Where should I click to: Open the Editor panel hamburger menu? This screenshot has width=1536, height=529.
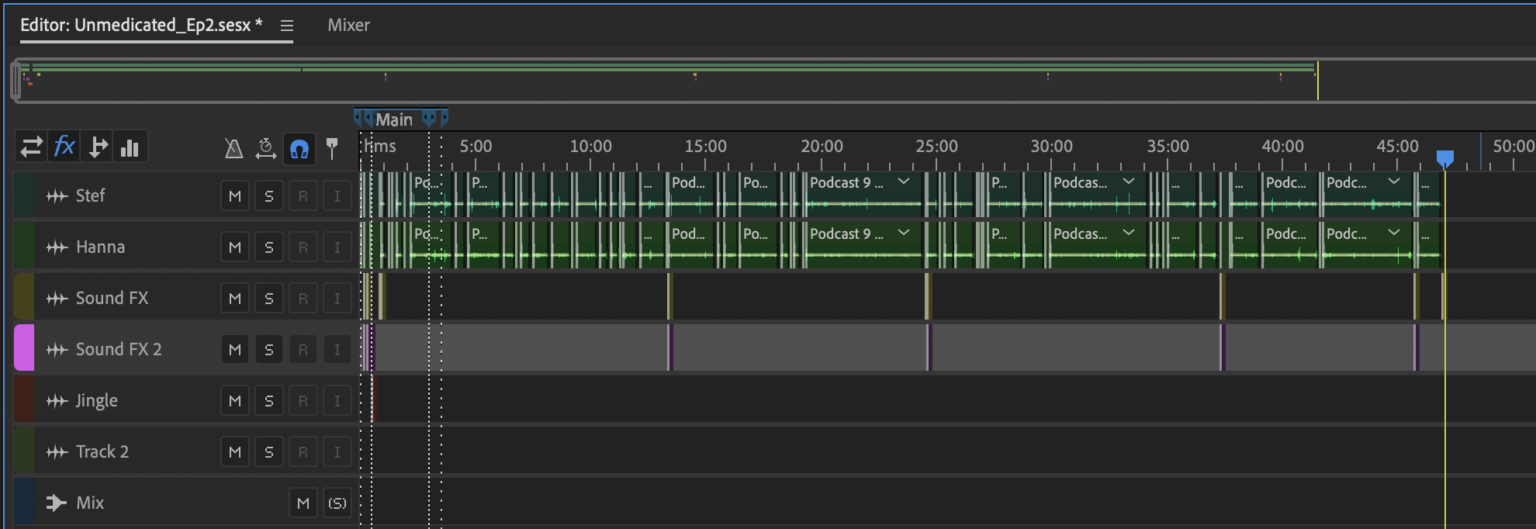[x=287, y=26]
